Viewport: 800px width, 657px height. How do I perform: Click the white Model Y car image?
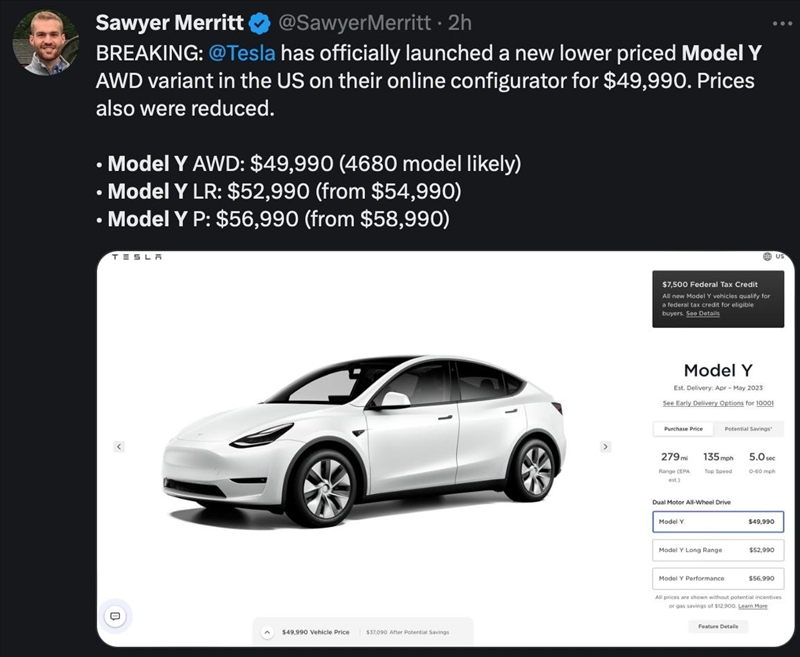tap(365, 440)
